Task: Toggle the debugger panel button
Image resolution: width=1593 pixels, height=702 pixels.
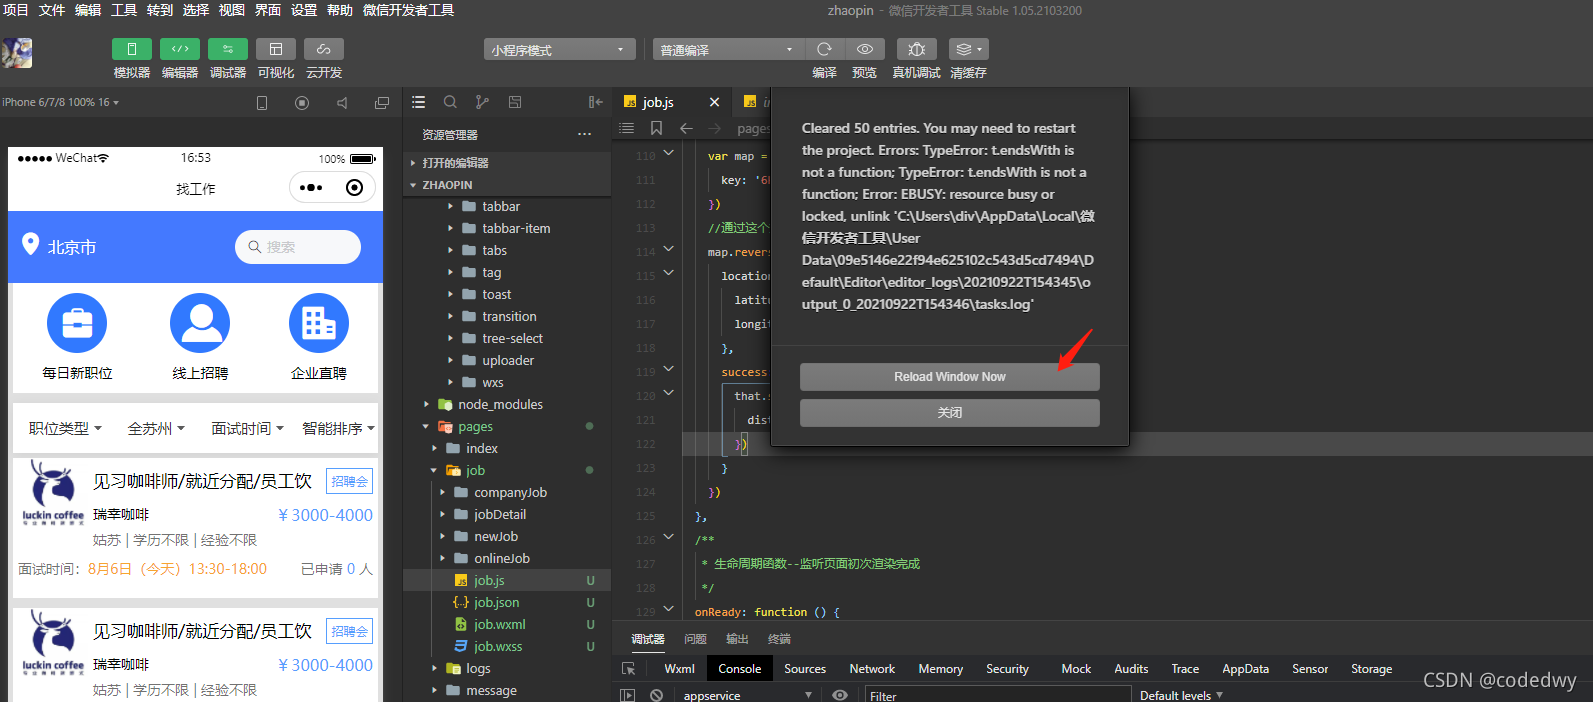Action: (228, 49)
